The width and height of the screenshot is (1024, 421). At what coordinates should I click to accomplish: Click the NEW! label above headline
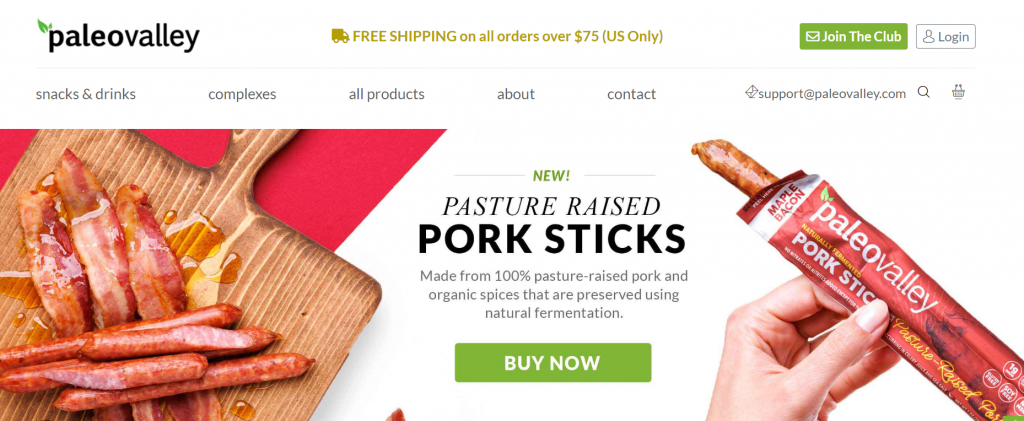(552, 175)
